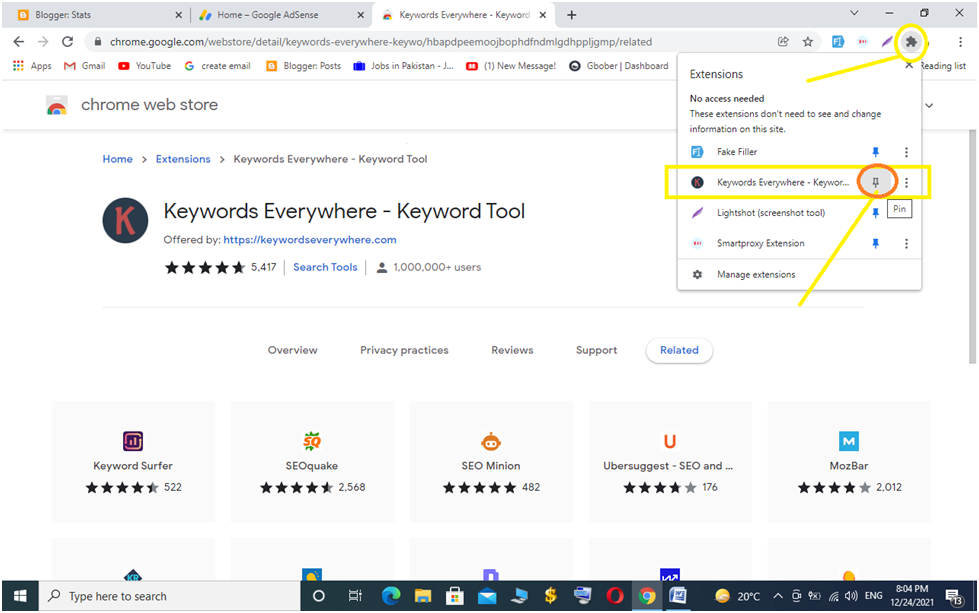Screen dimensions: 979x613
Task: Open the Gmail bookmark
Action: [84, 66]
